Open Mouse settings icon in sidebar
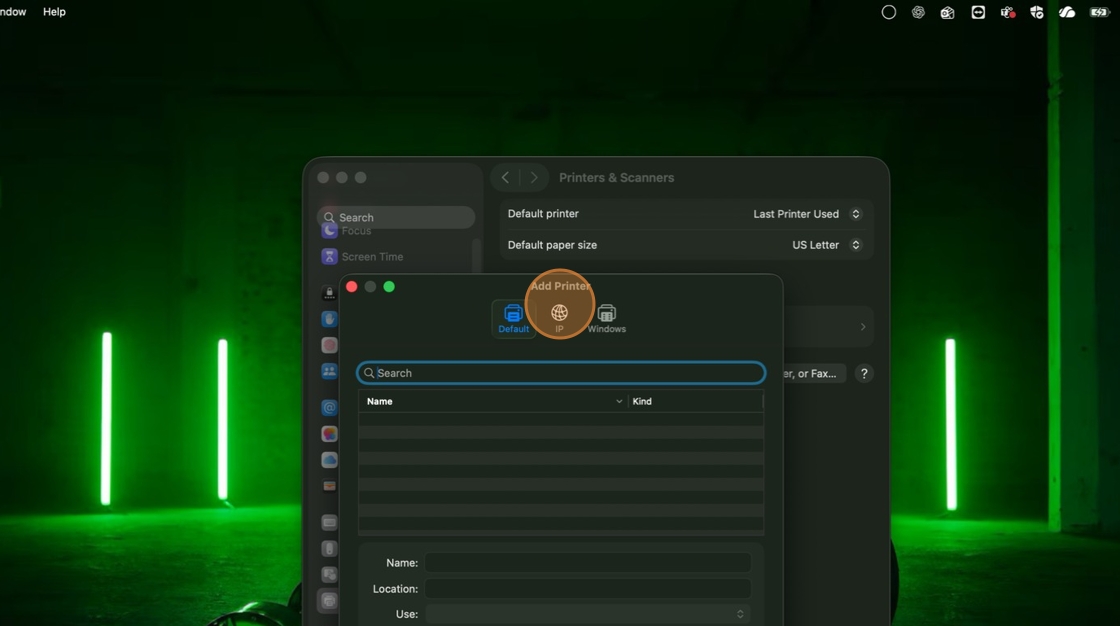This screenshot has height=626, width=1120. [329, 549]
